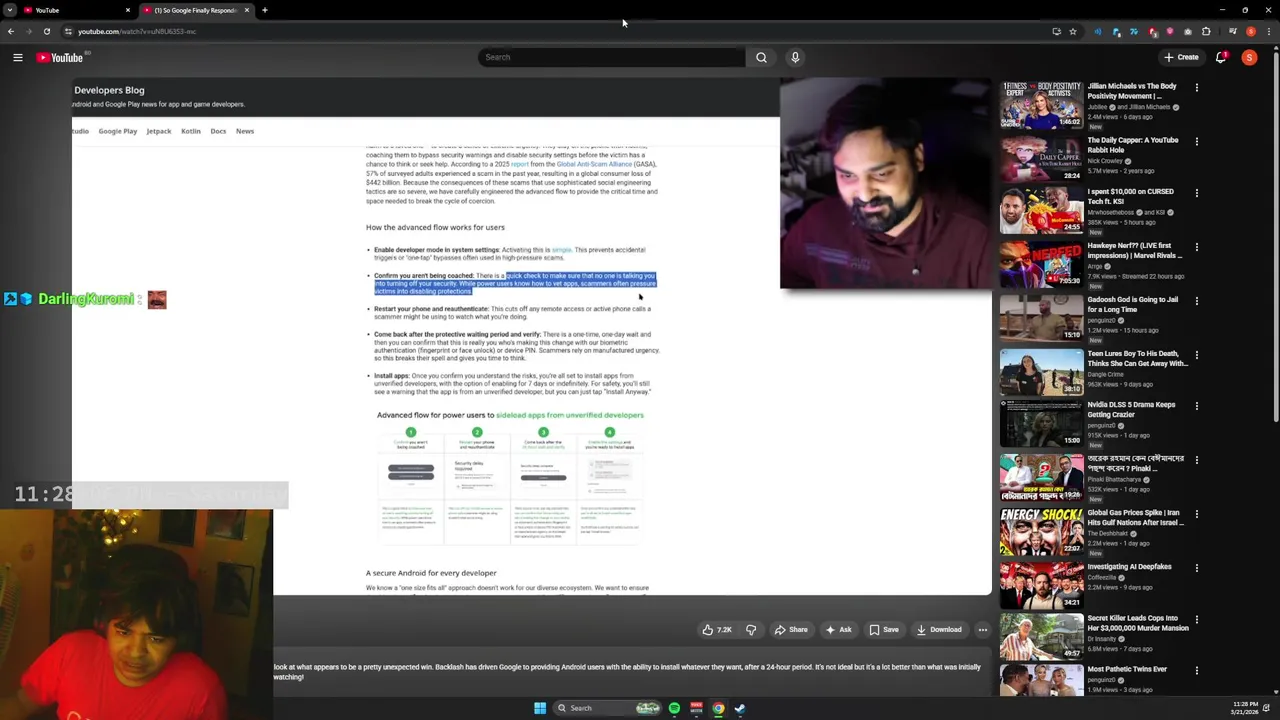
Task: Open the account avatar menu
Action: [1249, 57]
